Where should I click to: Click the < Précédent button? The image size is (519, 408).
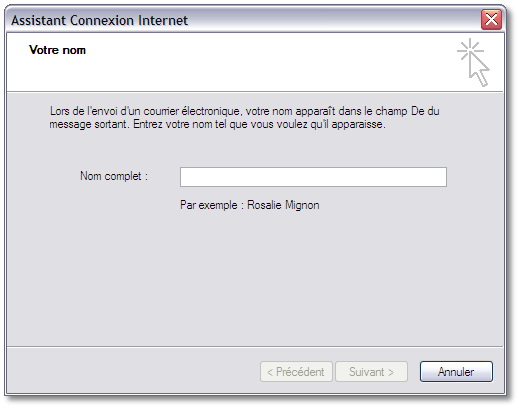pyautogui.click(x=296, y=371)
